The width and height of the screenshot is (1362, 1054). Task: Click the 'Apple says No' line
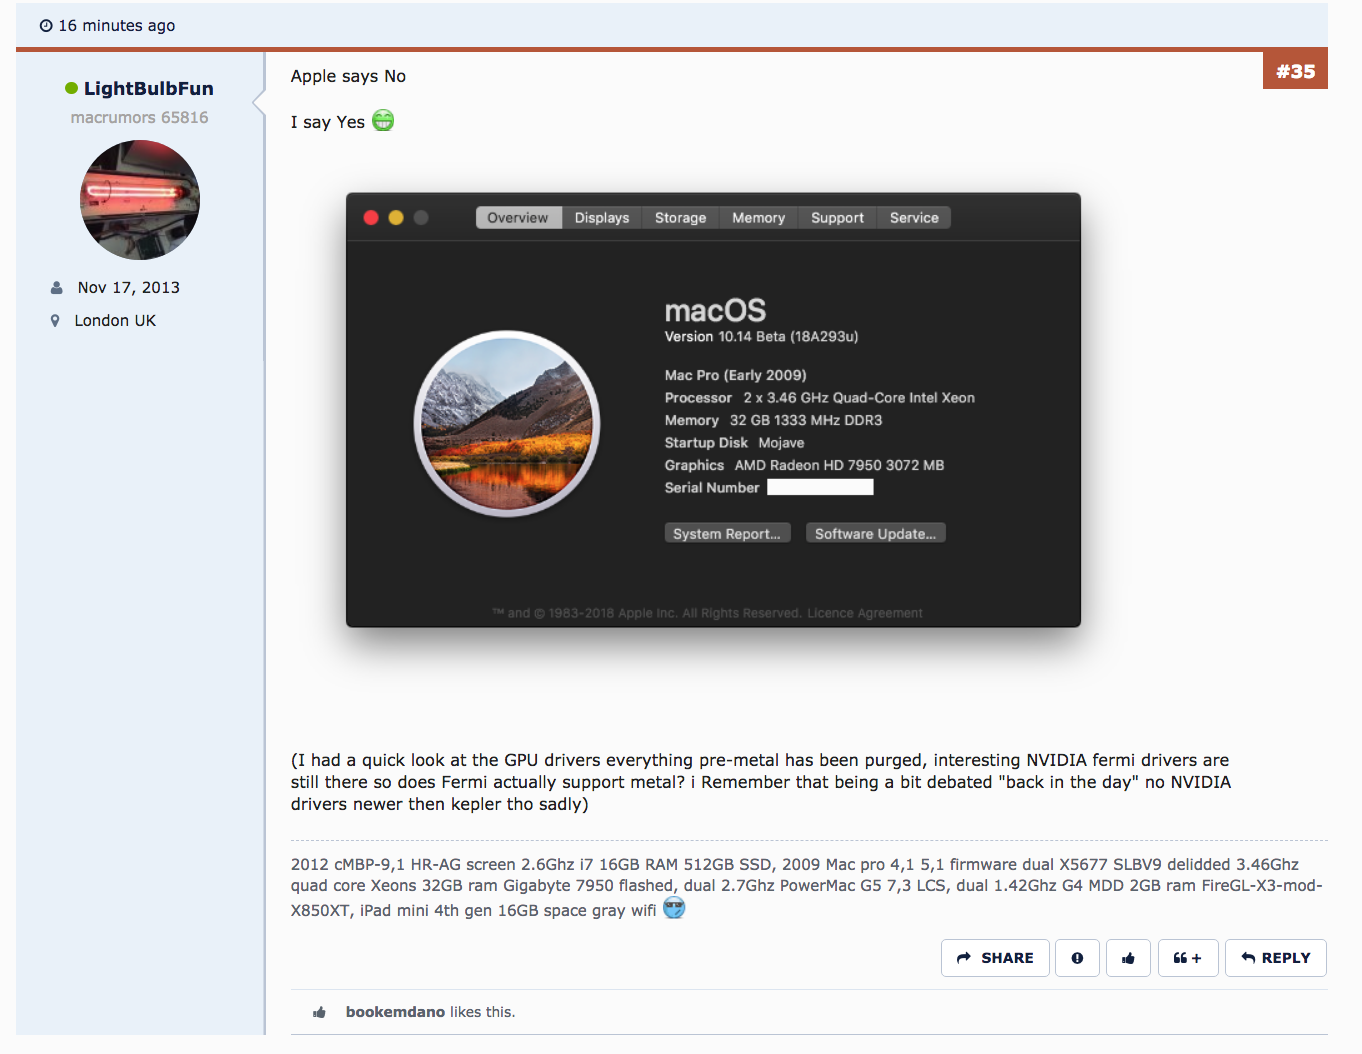[348, 76]
